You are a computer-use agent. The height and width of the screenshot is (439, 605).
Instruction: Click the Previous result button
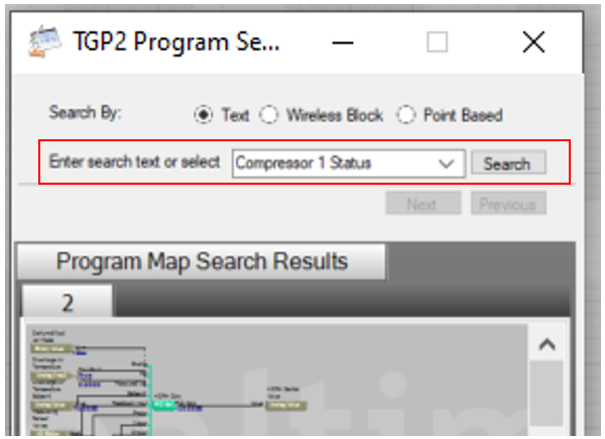[x=507, y=204]
